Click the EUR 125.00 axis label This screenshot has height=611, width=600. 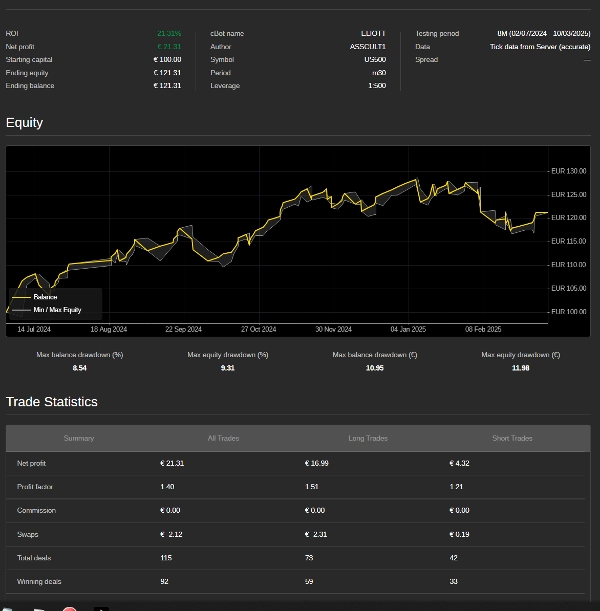568,194
